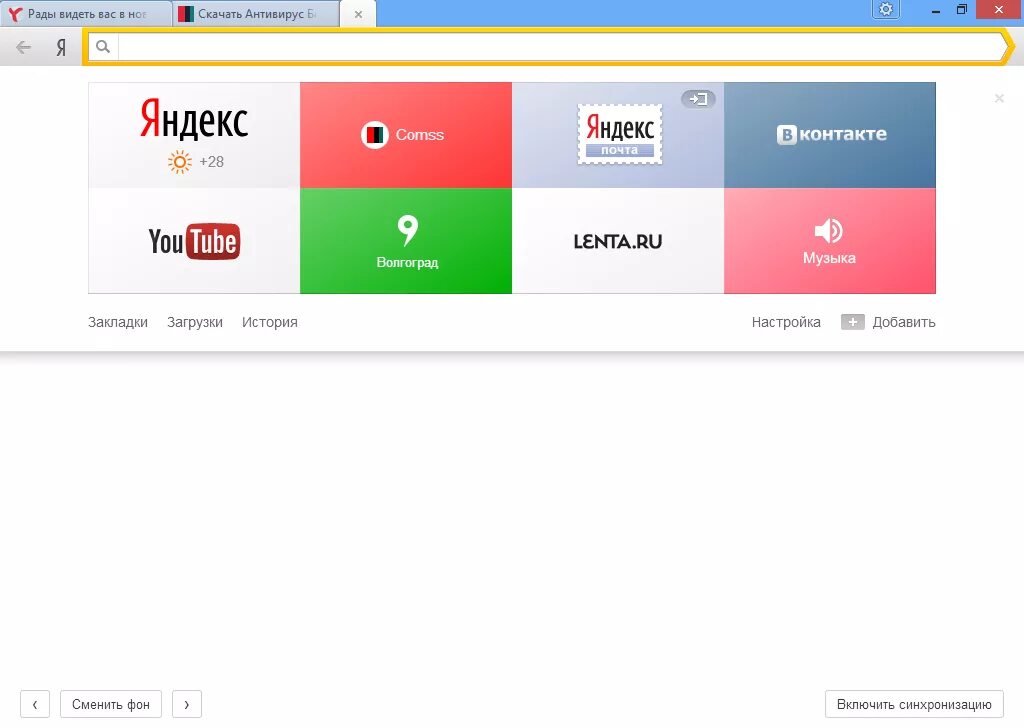Open the Музыка tile
This screenshot has width=1024, height=728.
[x=829, y=241]
